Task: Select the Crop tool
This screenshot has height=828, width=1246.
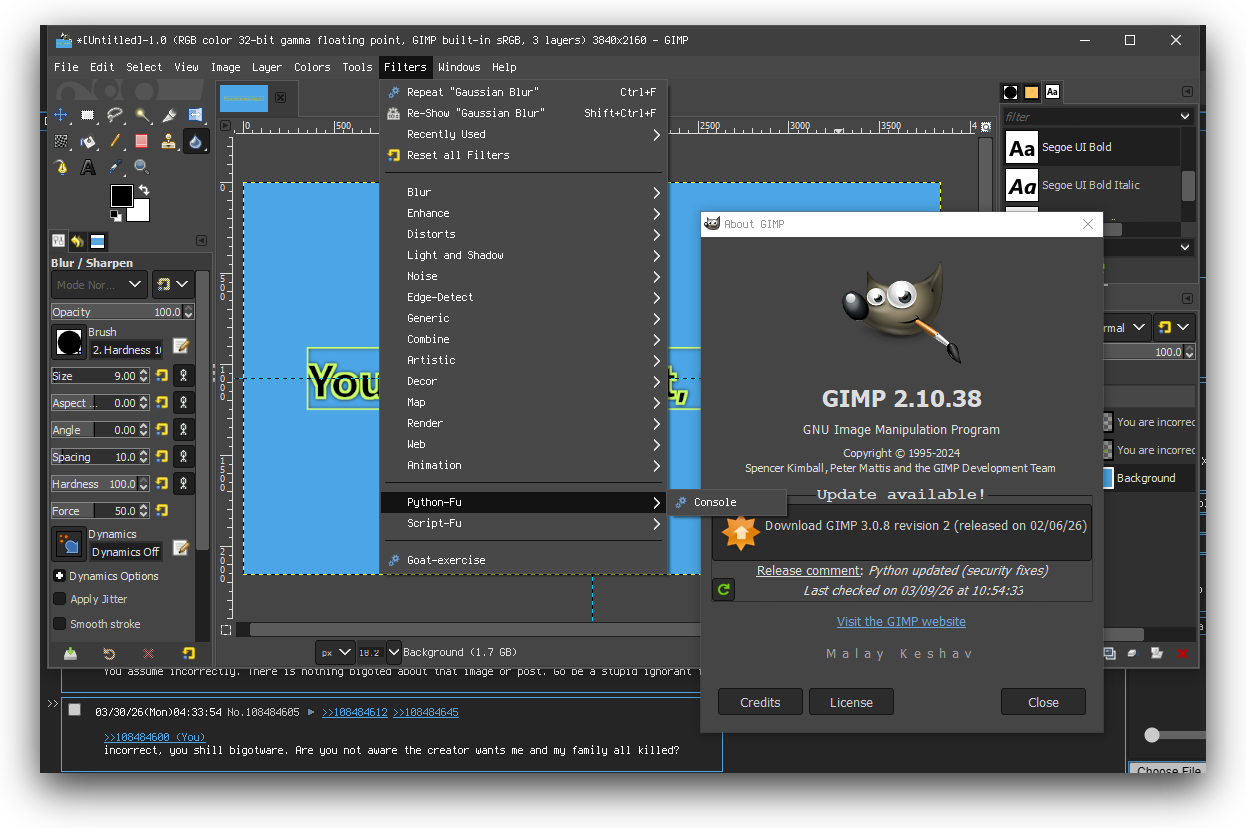Action: (x=169, y=115)
